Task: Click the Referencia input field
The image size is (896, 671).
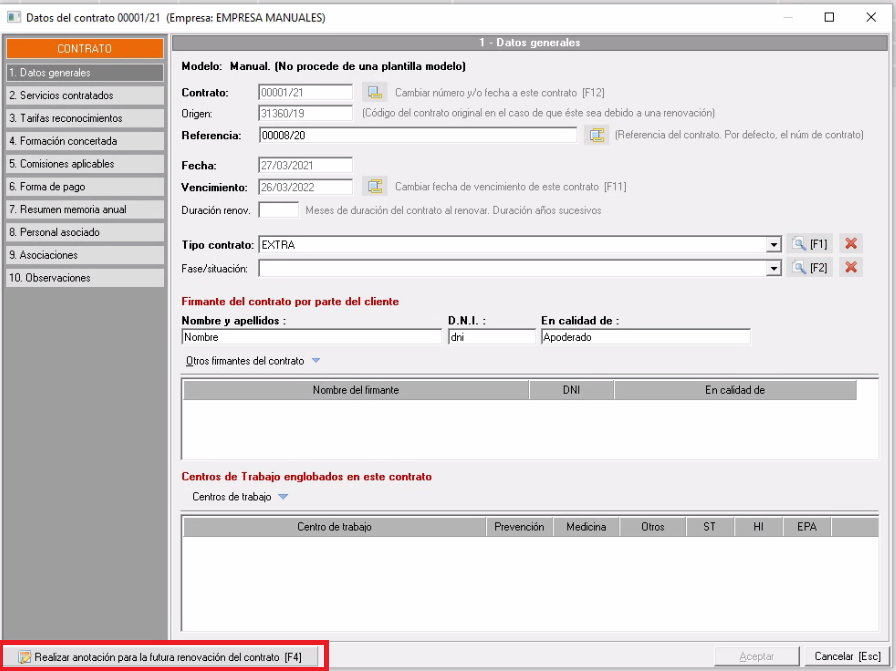Action: tap(417, 135)
